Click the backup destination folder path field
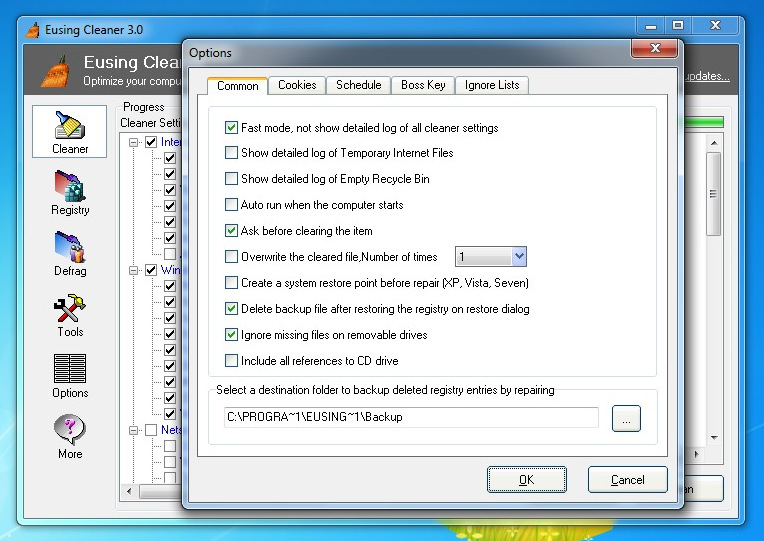The image size is (764, 541). (411, 417)
